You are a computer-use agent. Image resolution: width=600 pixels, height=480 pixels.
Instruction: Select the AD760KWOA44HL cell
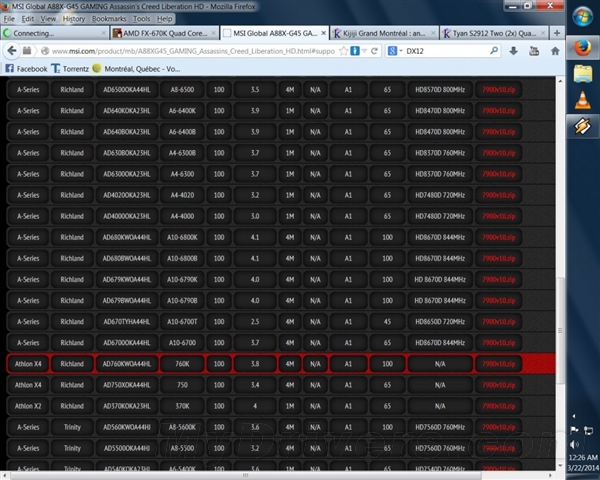tap(126, 364)
